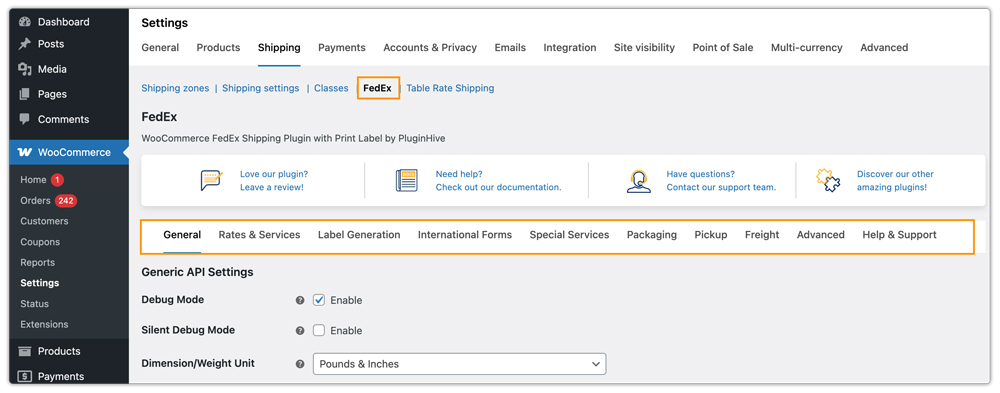This screenshot has height=393, width=1000.
Task: Enable the Silent Debug Mode checkbox
Action: click(x=320, y=330)
